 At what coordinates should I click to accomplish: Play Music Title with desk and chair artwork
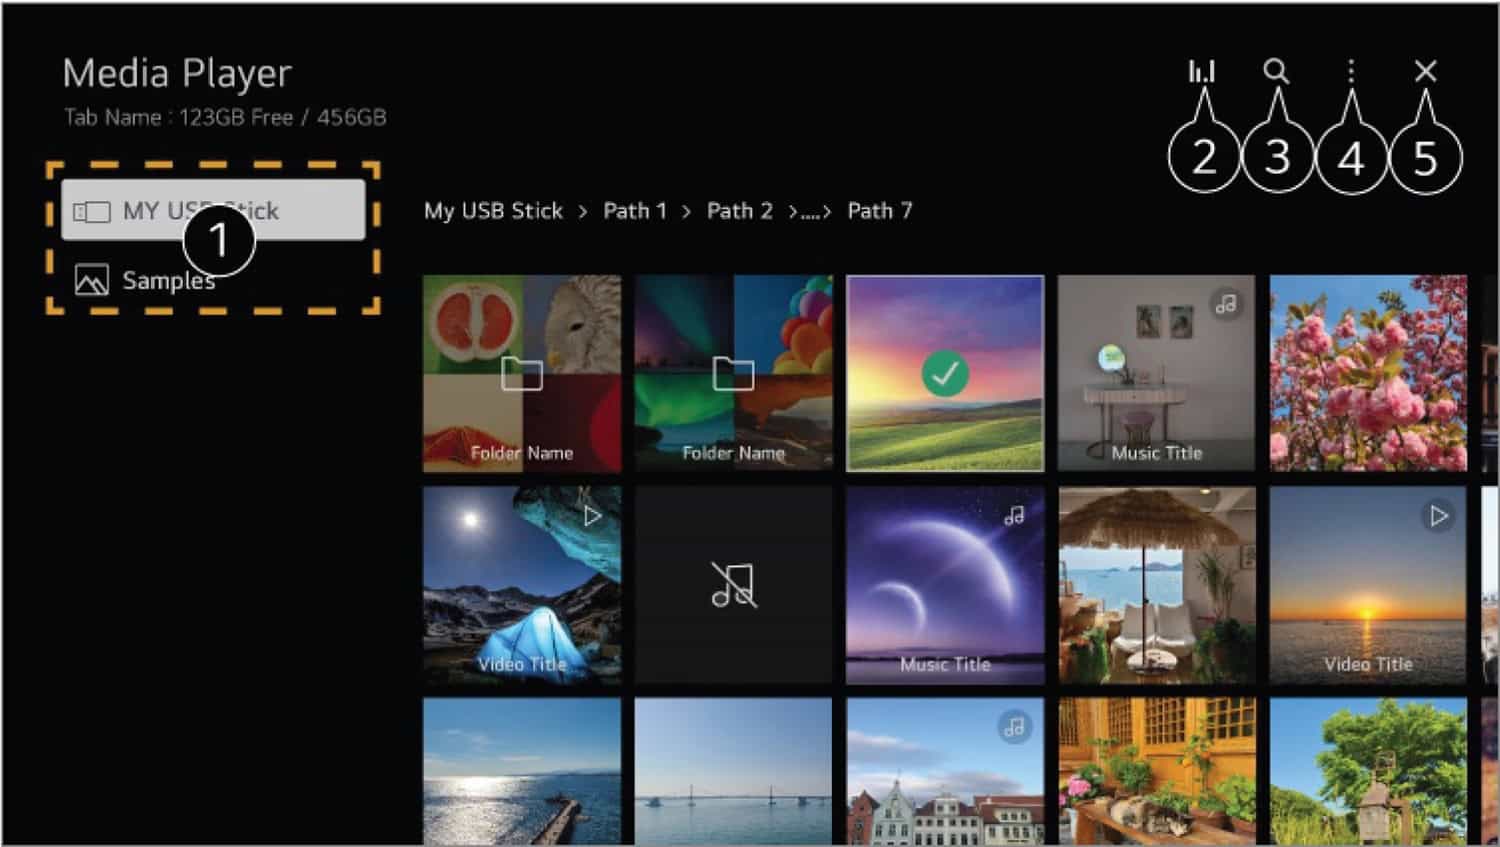click(x=1156, y=373)
